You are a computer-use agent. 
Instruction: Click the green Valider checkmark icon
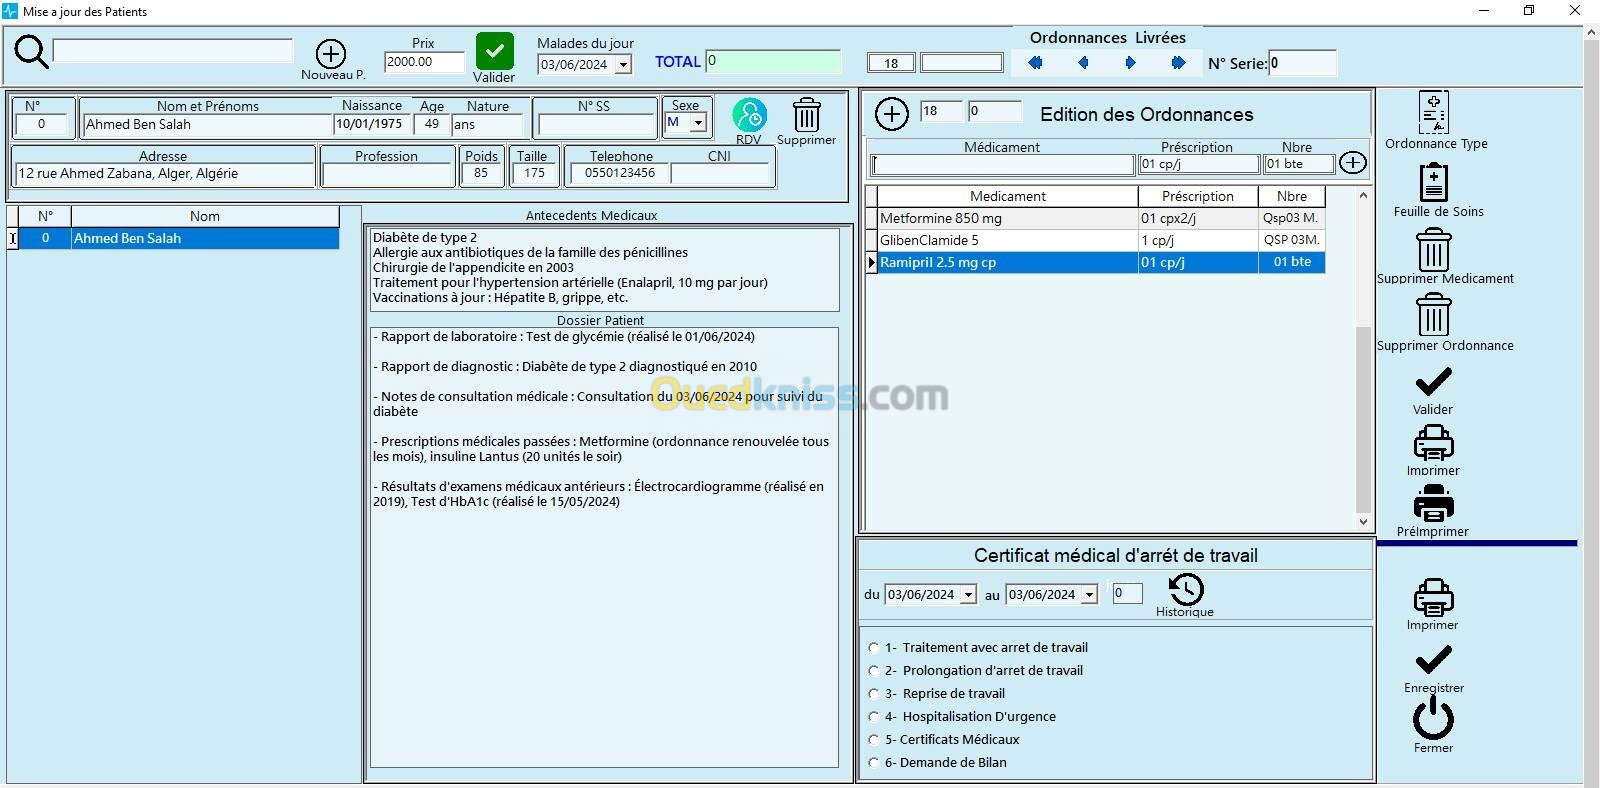[x=494, y=51]
